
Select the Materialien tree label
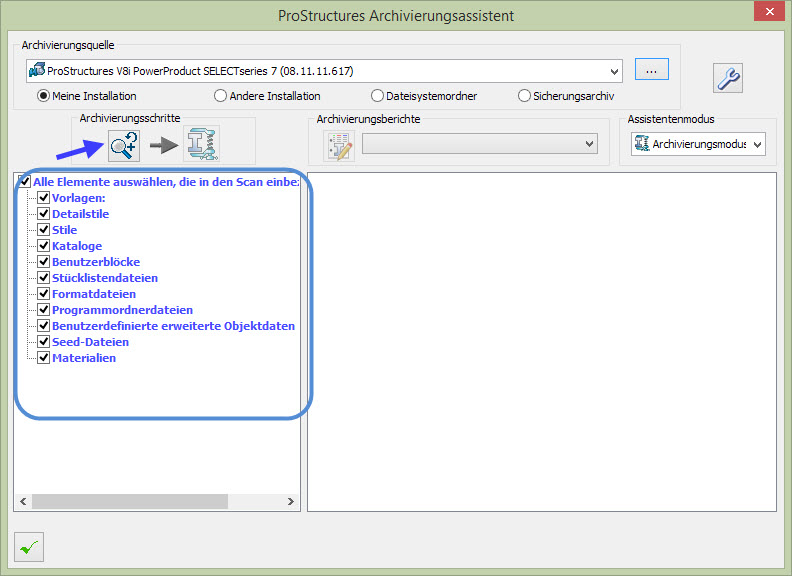click(x=84, y=358)
